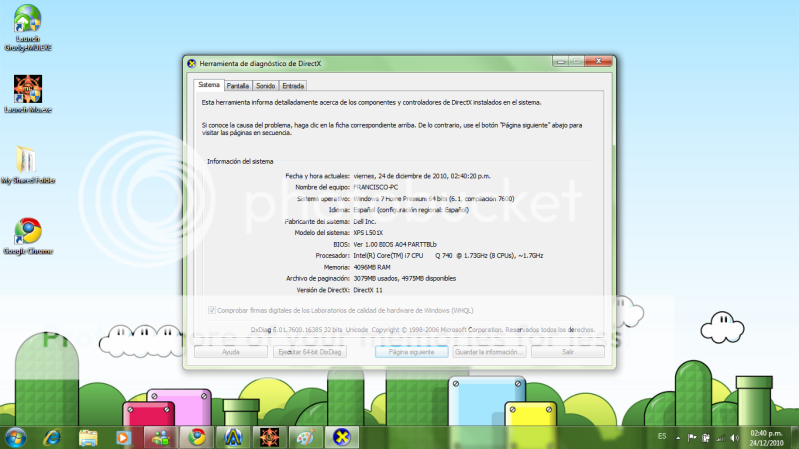799x449 pixels.
Task: Click the XPS L501X model value
Action: [368, 233]
